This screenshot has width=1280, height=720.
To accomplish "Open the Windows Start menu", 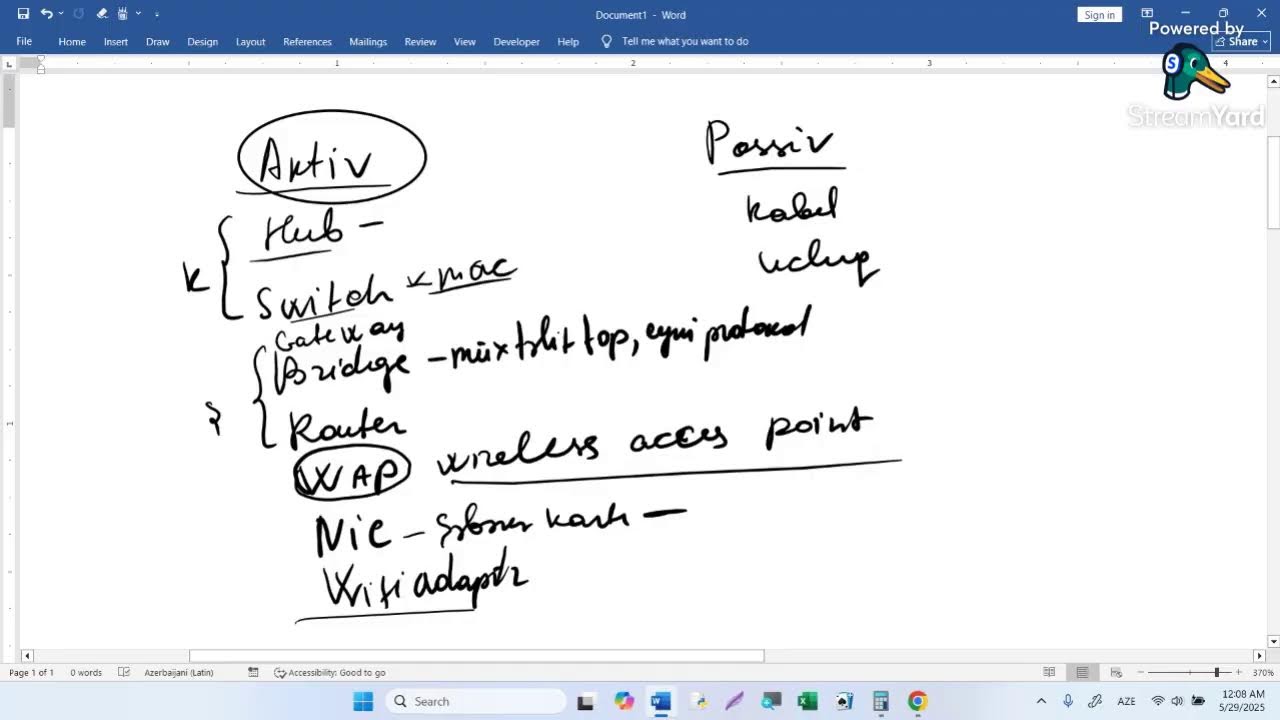I will click(x=362, y=701).
